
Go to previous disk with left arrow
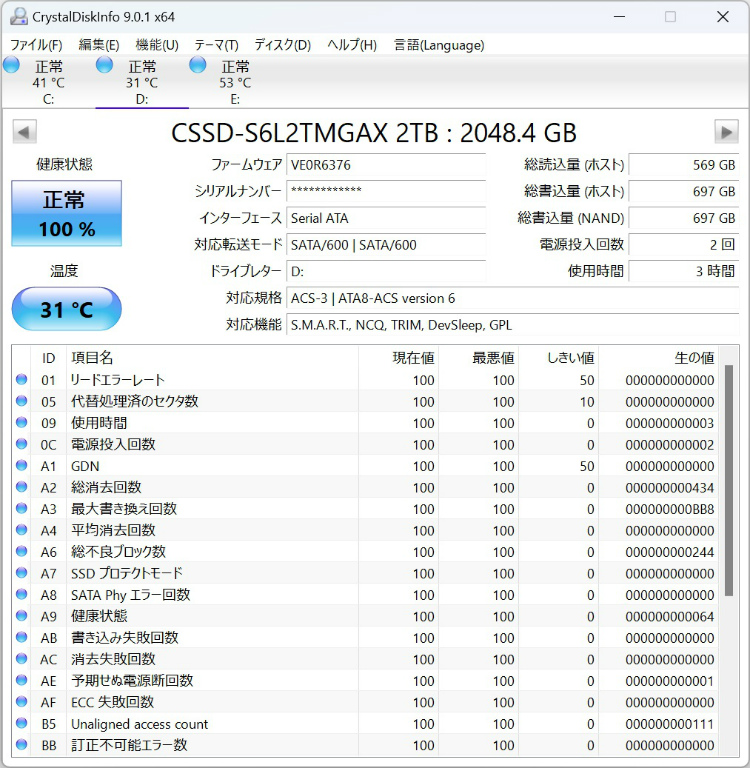tap(24, 132)
